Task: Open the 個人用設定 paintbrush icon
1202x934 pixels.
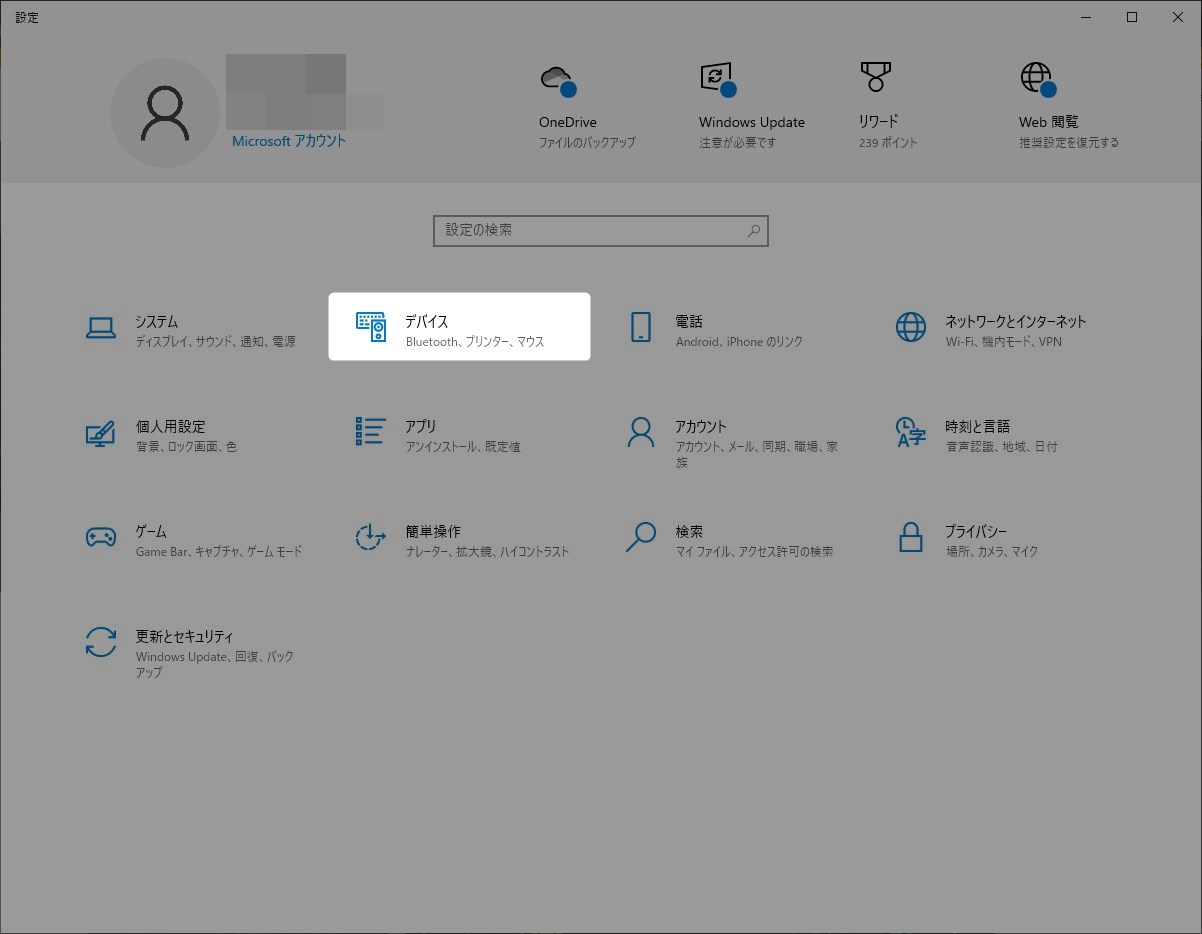Action: click(101, 432)
